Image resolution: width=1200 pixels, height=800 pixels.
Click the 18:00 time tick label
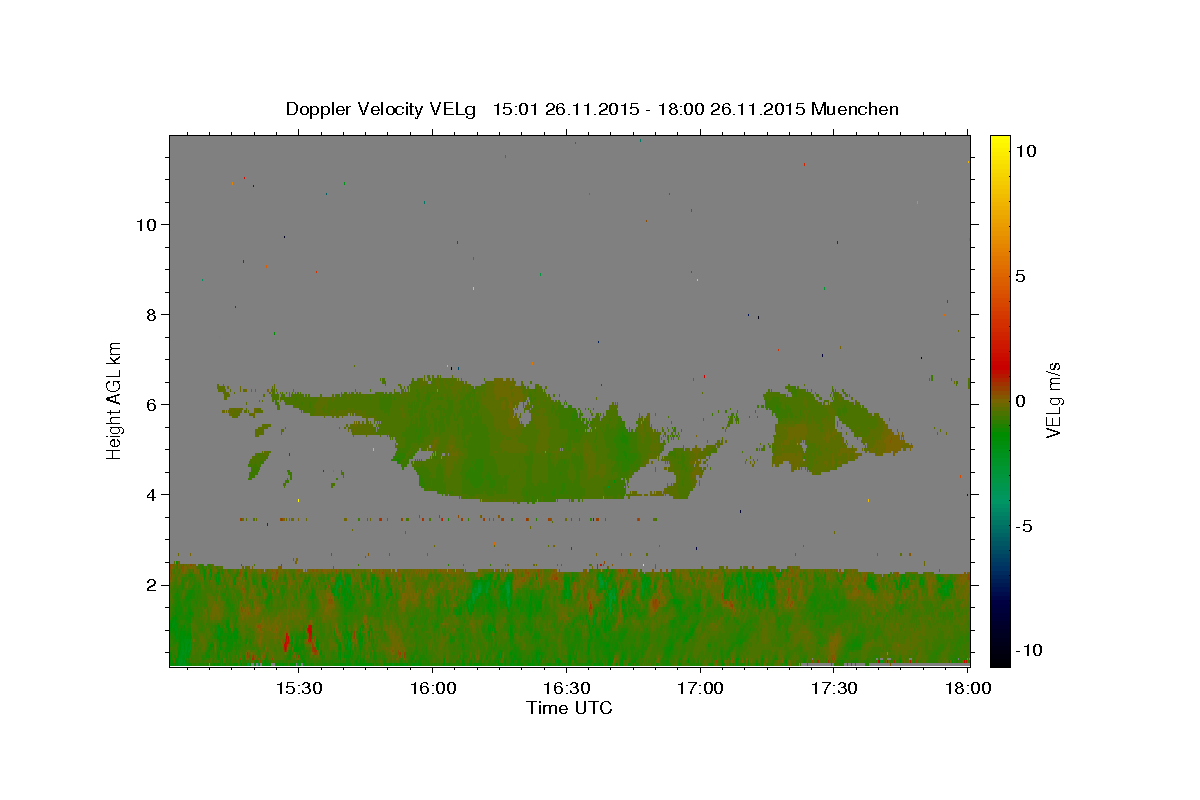point(967,688)
